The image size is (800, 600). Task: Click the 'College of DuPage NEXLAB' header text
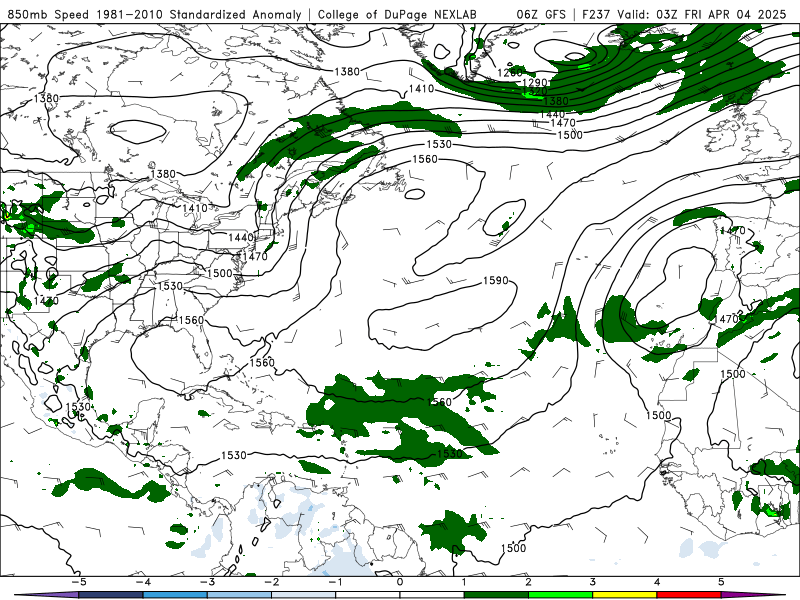(397, 14)
